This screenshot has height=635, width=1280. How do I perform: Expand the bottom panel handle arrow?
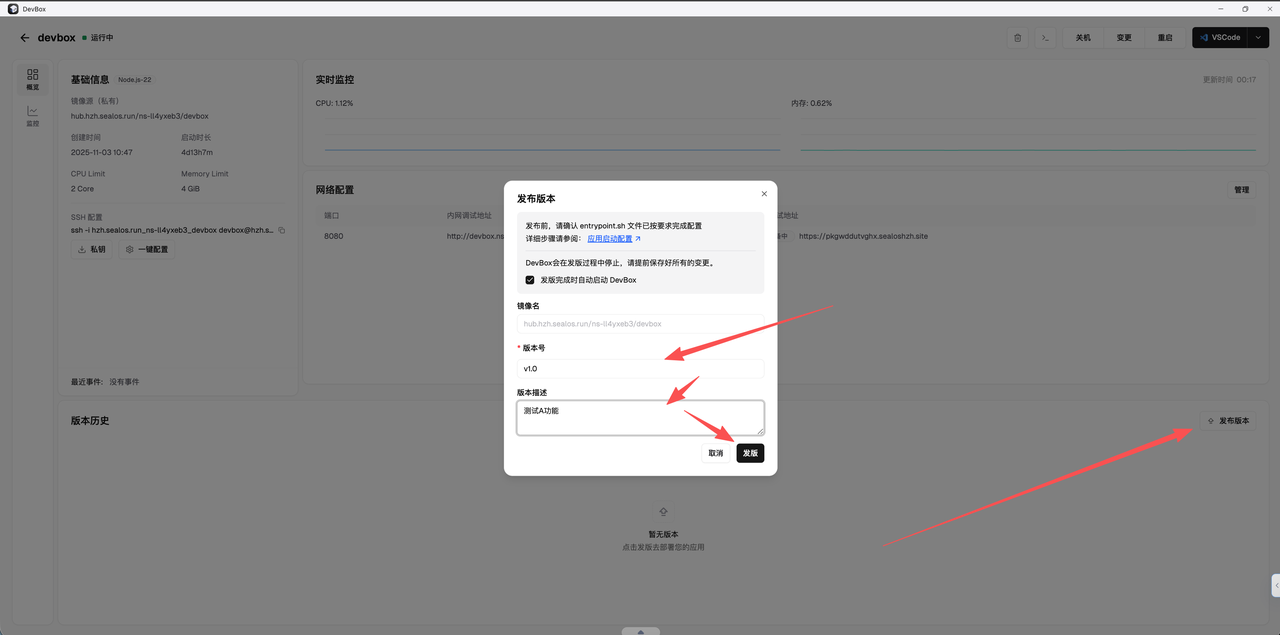coord(640,631)
